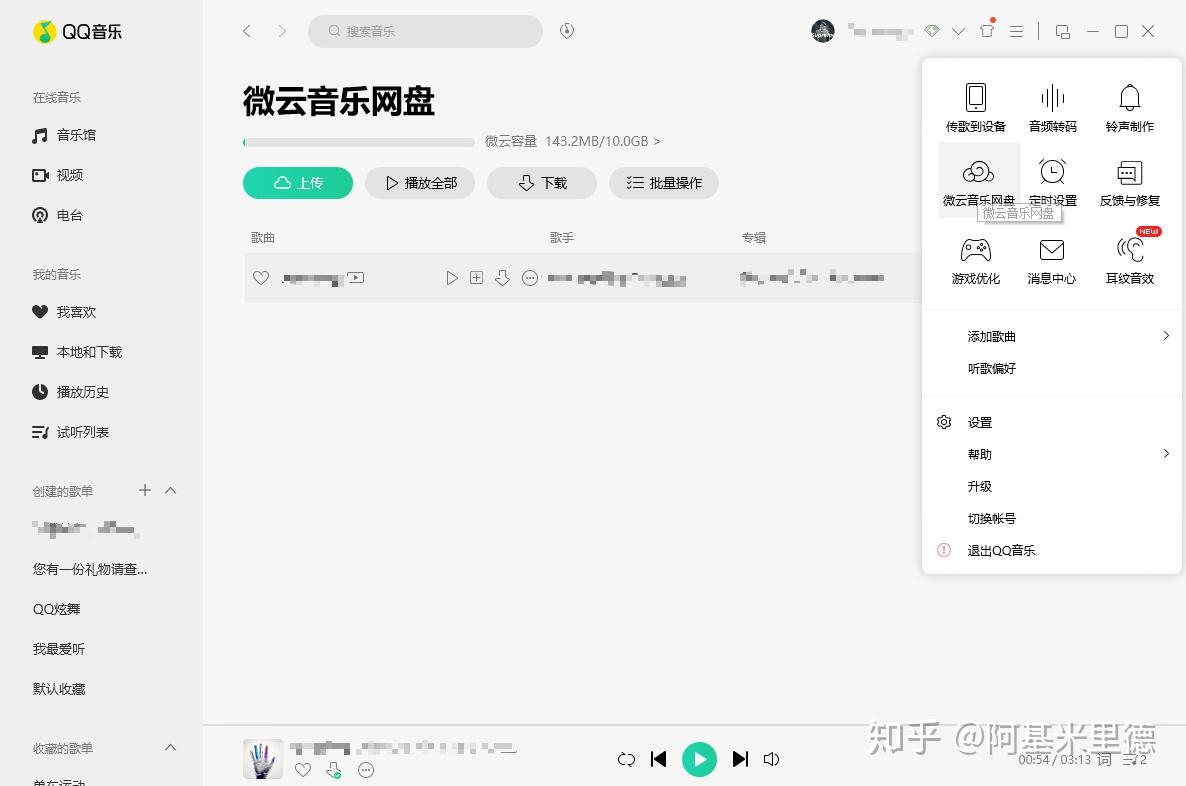The width and height of the screenshot is (1186, 786).
Task: Like the song row with heart icon
Action: (261, 278)
